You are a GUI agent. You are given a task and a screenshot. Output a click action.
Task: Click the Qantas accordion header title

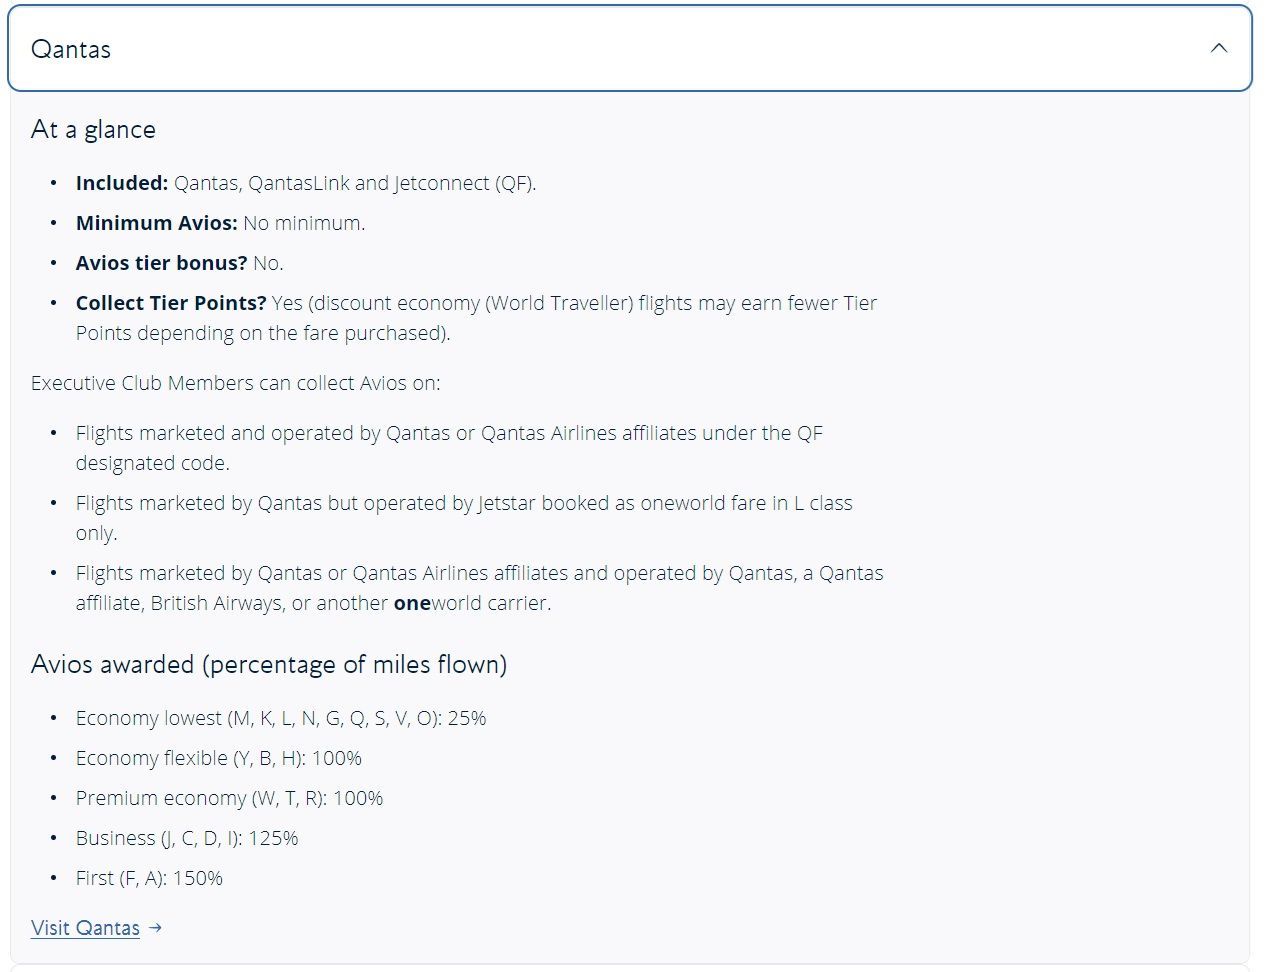[x=71, y=49]
